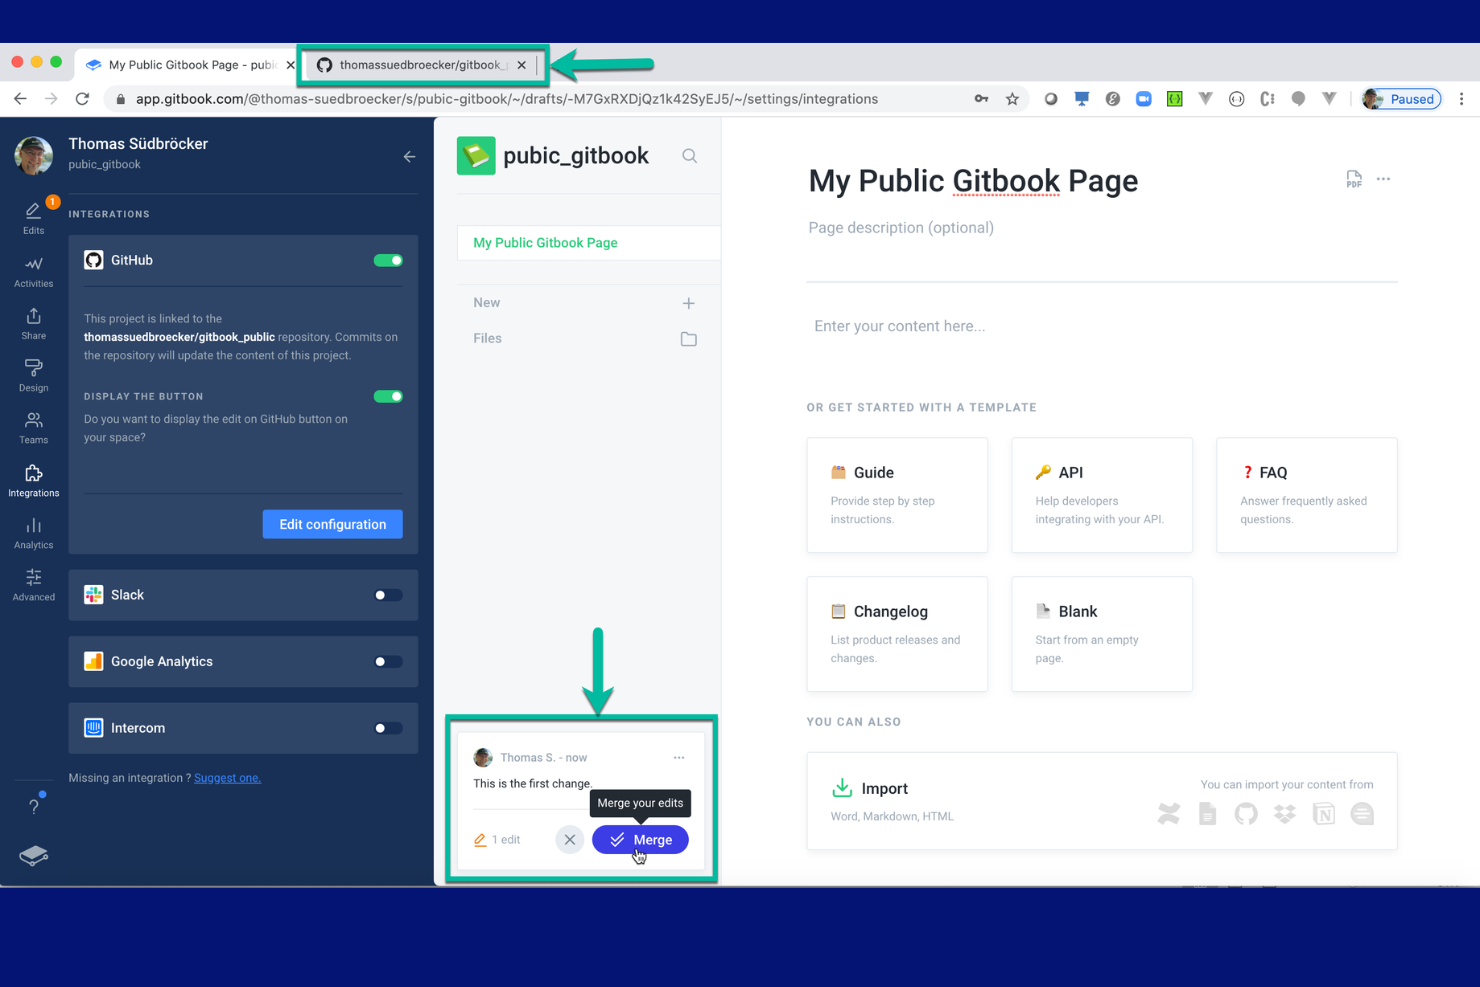Choose the Blank template card
Screen dimensions: 1480x987
[x=1102, y=634]
